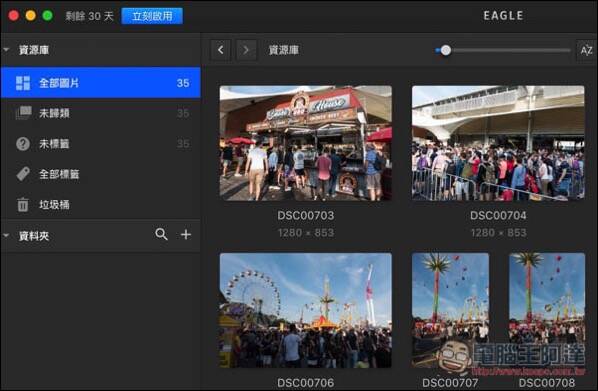598x391 pixels.
Task: Click the 立刻啟用 activate button
Action: click(152, 16)
